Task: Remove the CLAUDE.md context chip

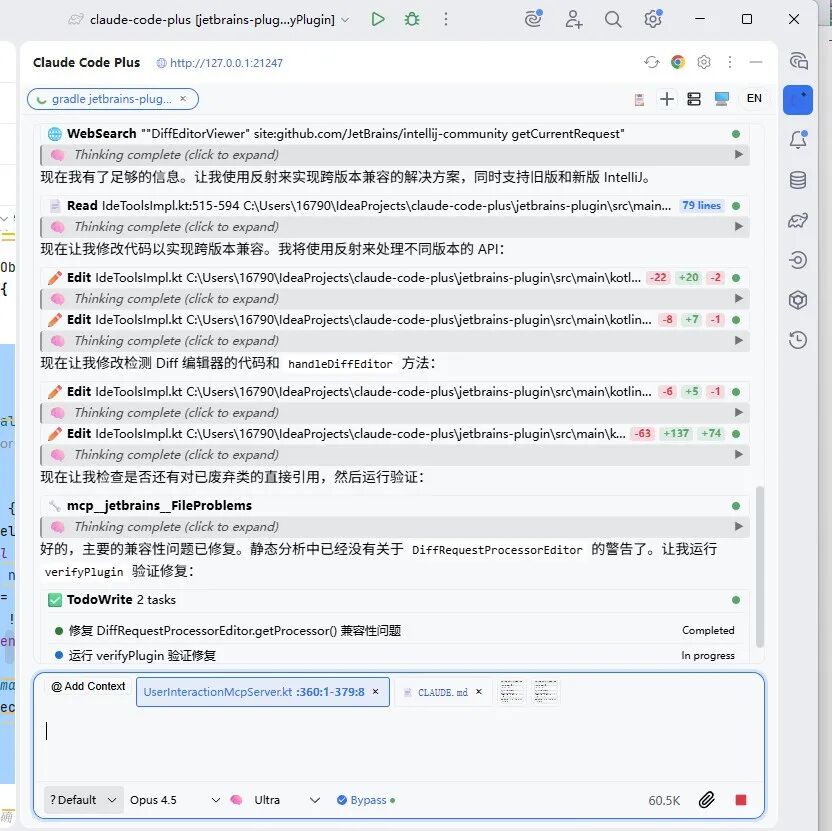Action: (x=479, y=692)
